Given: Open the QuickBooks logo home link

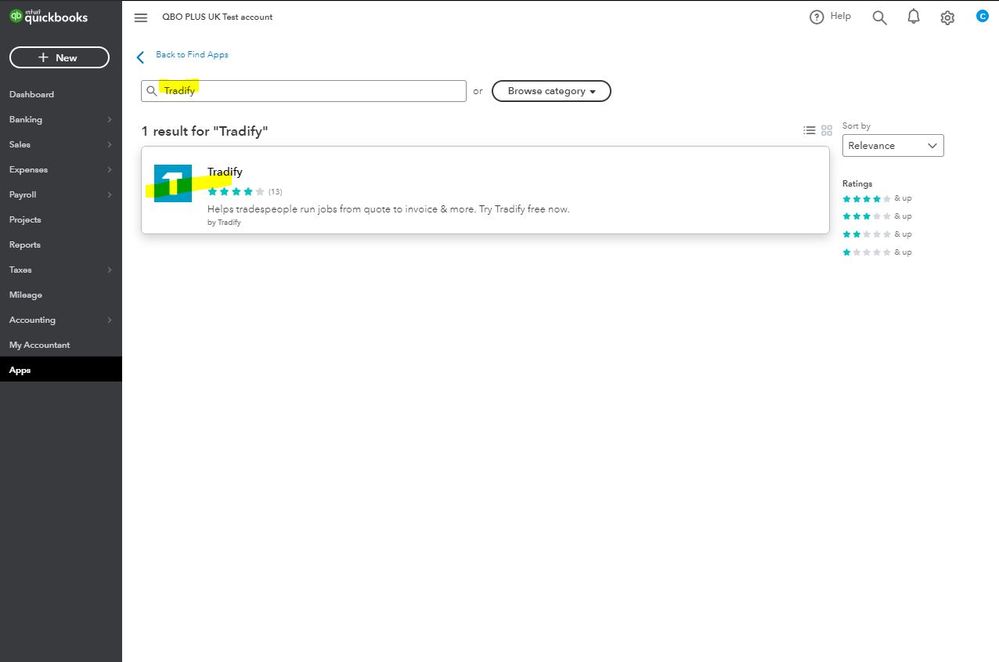Looking at the screenshot, I should [x=48, y=17].
